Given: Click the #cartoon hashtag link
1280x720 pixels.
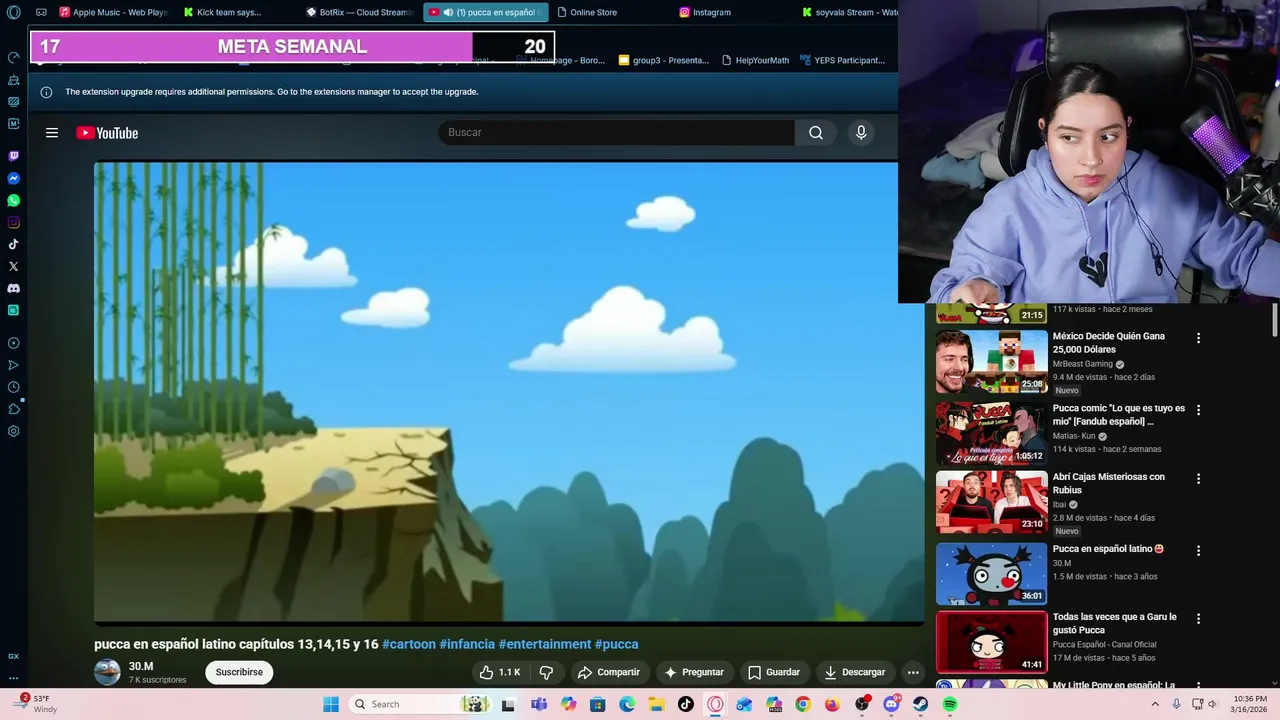Looking at the screenshot, I should pyautogui.click(x=408, y=644).
